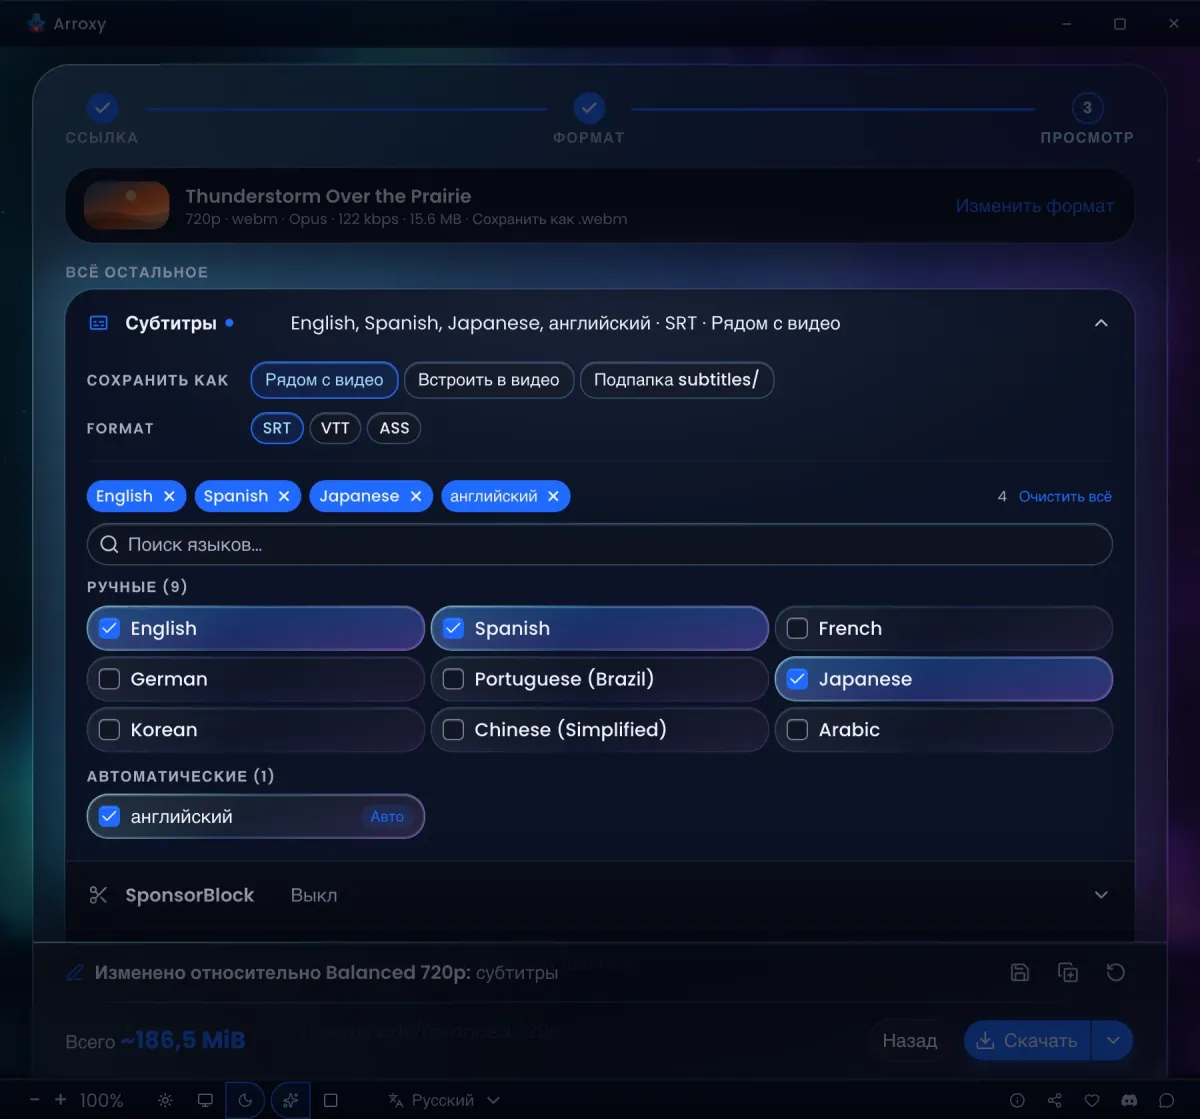
Task: Check the German subtitle checkbox
Action: click(x=109, y=679)
